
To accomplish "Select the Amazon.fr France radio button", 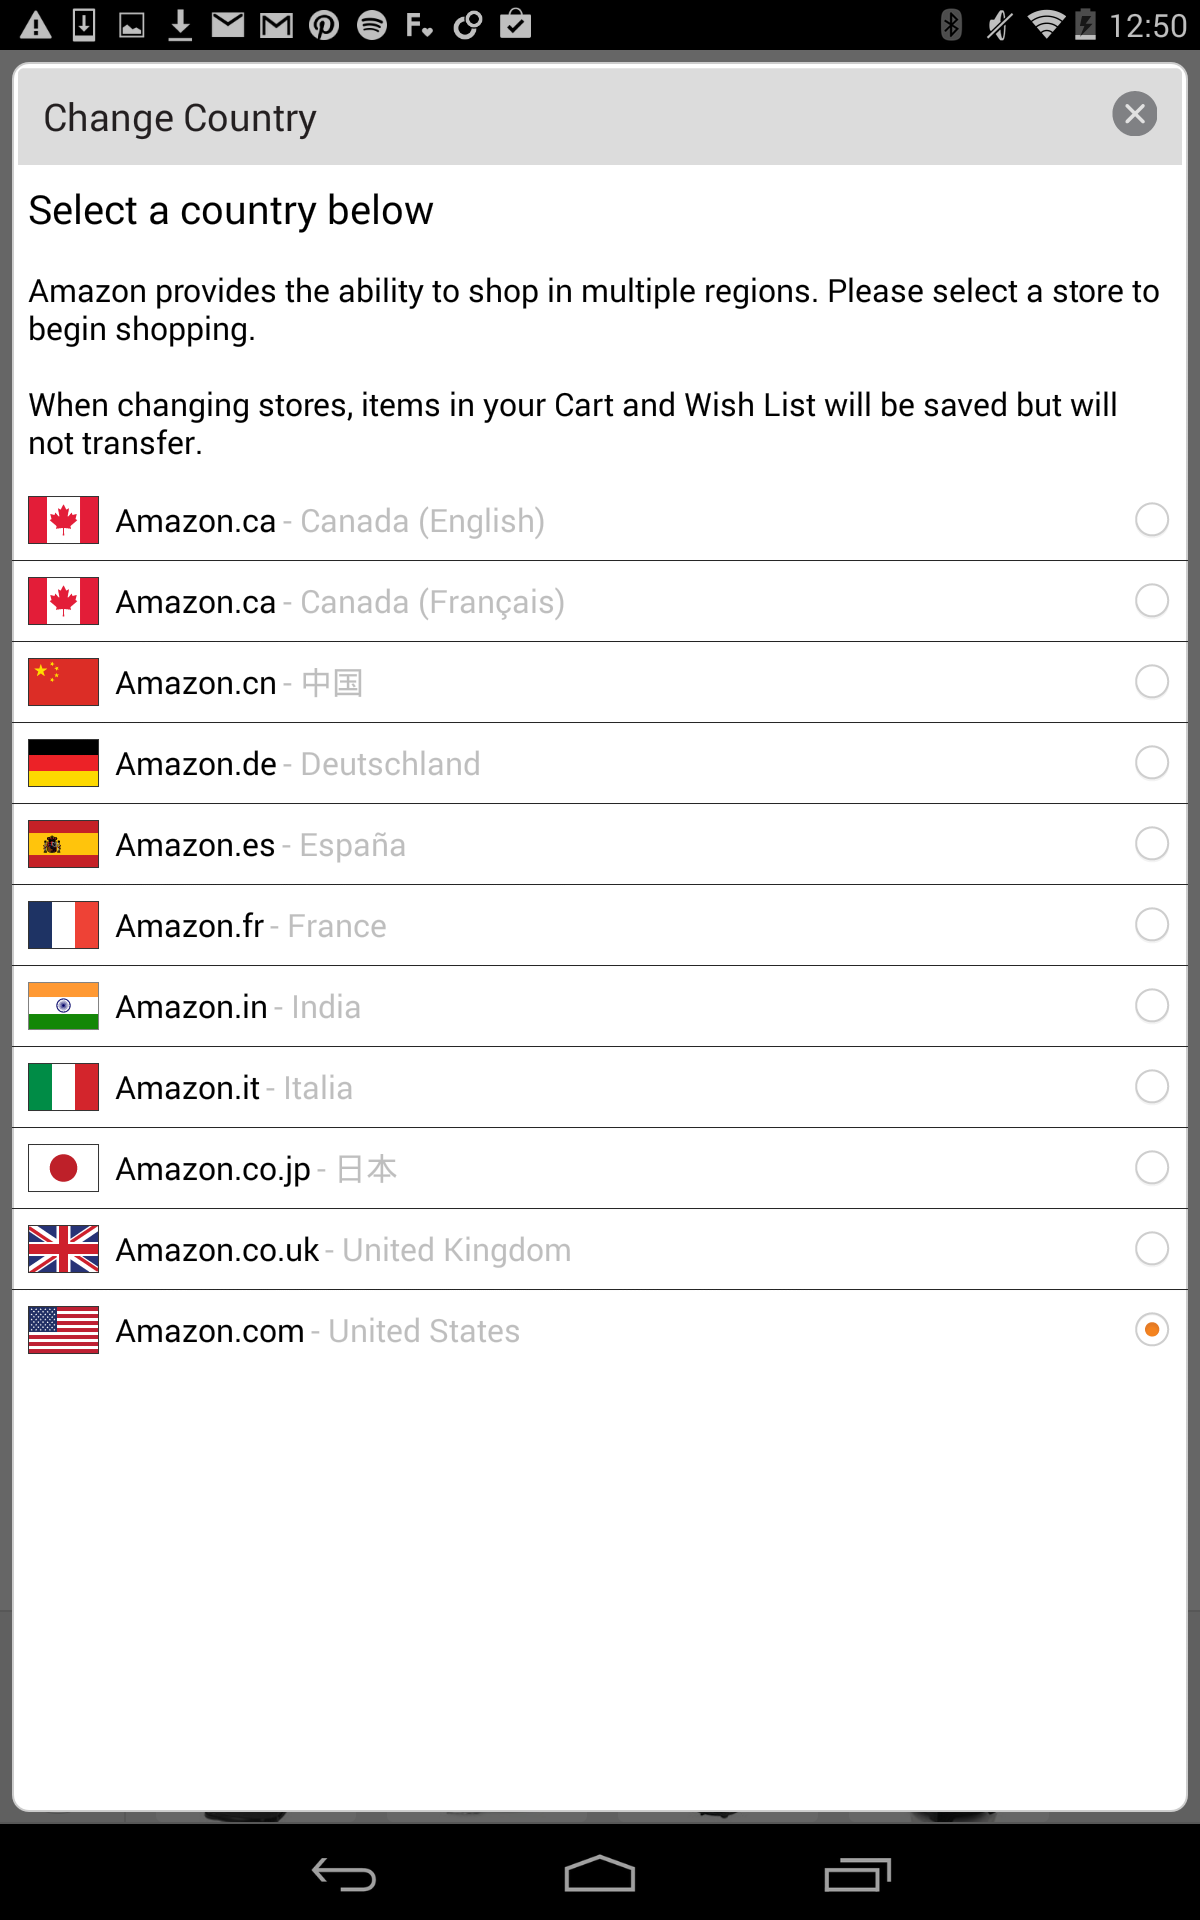I will click(1151, 925).
